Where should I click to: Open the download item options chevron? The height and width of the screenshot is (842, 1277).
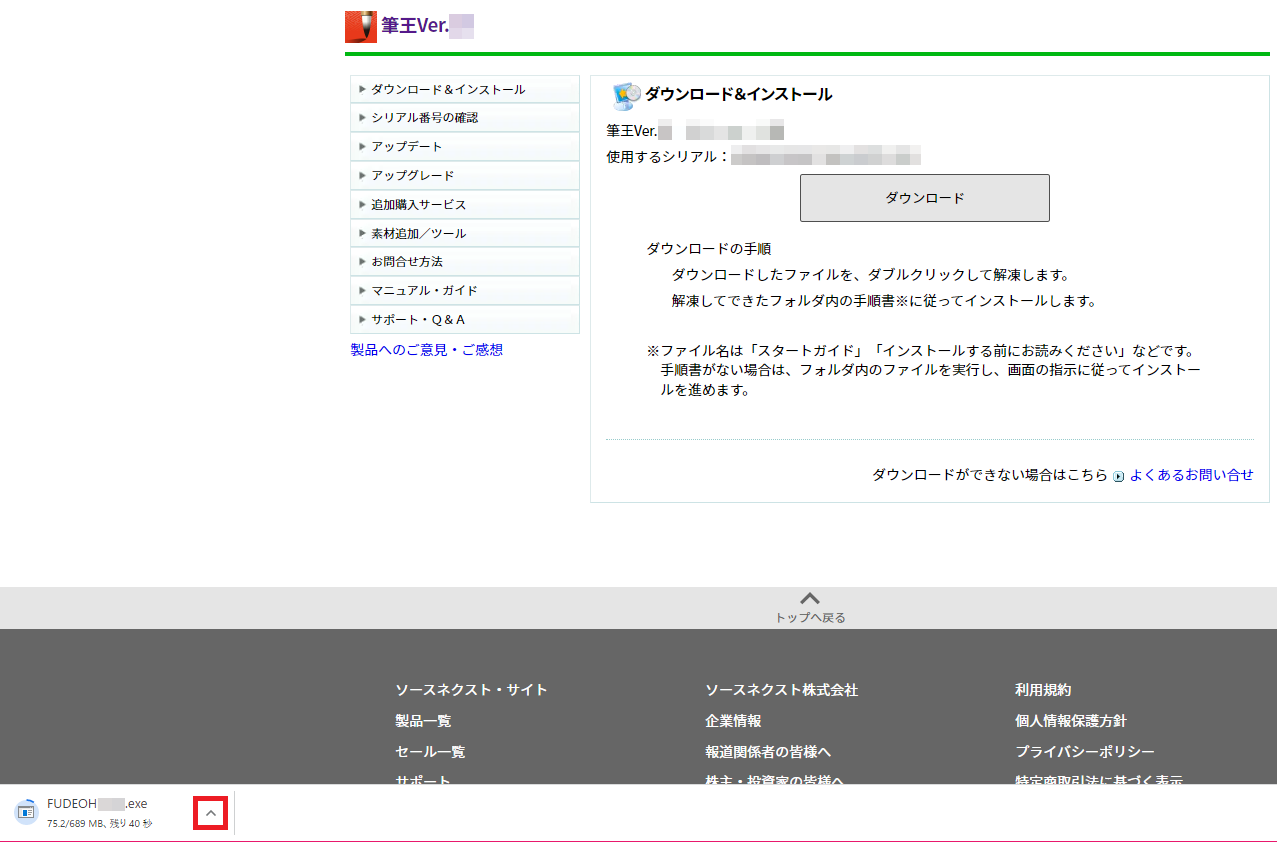coord(210,813)
